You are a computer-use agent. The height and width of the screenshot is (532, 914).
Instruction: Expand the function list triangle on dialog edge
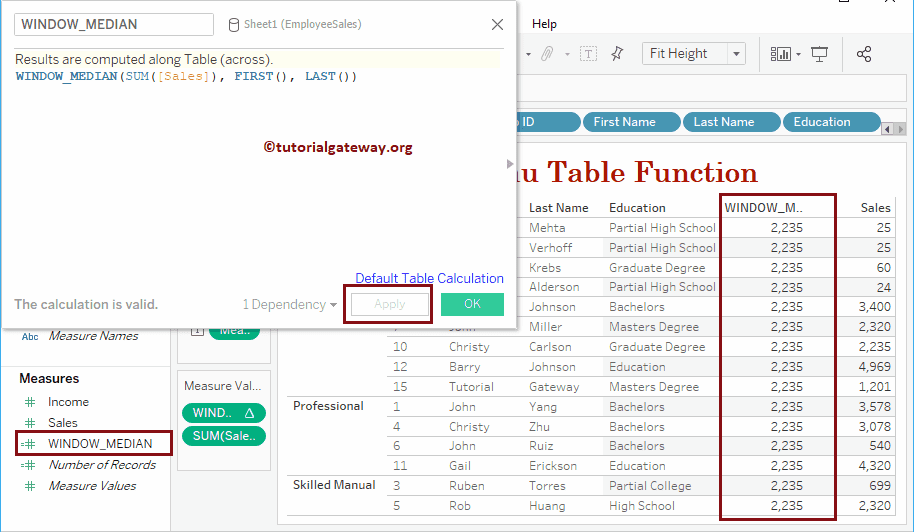coord(510,164)
